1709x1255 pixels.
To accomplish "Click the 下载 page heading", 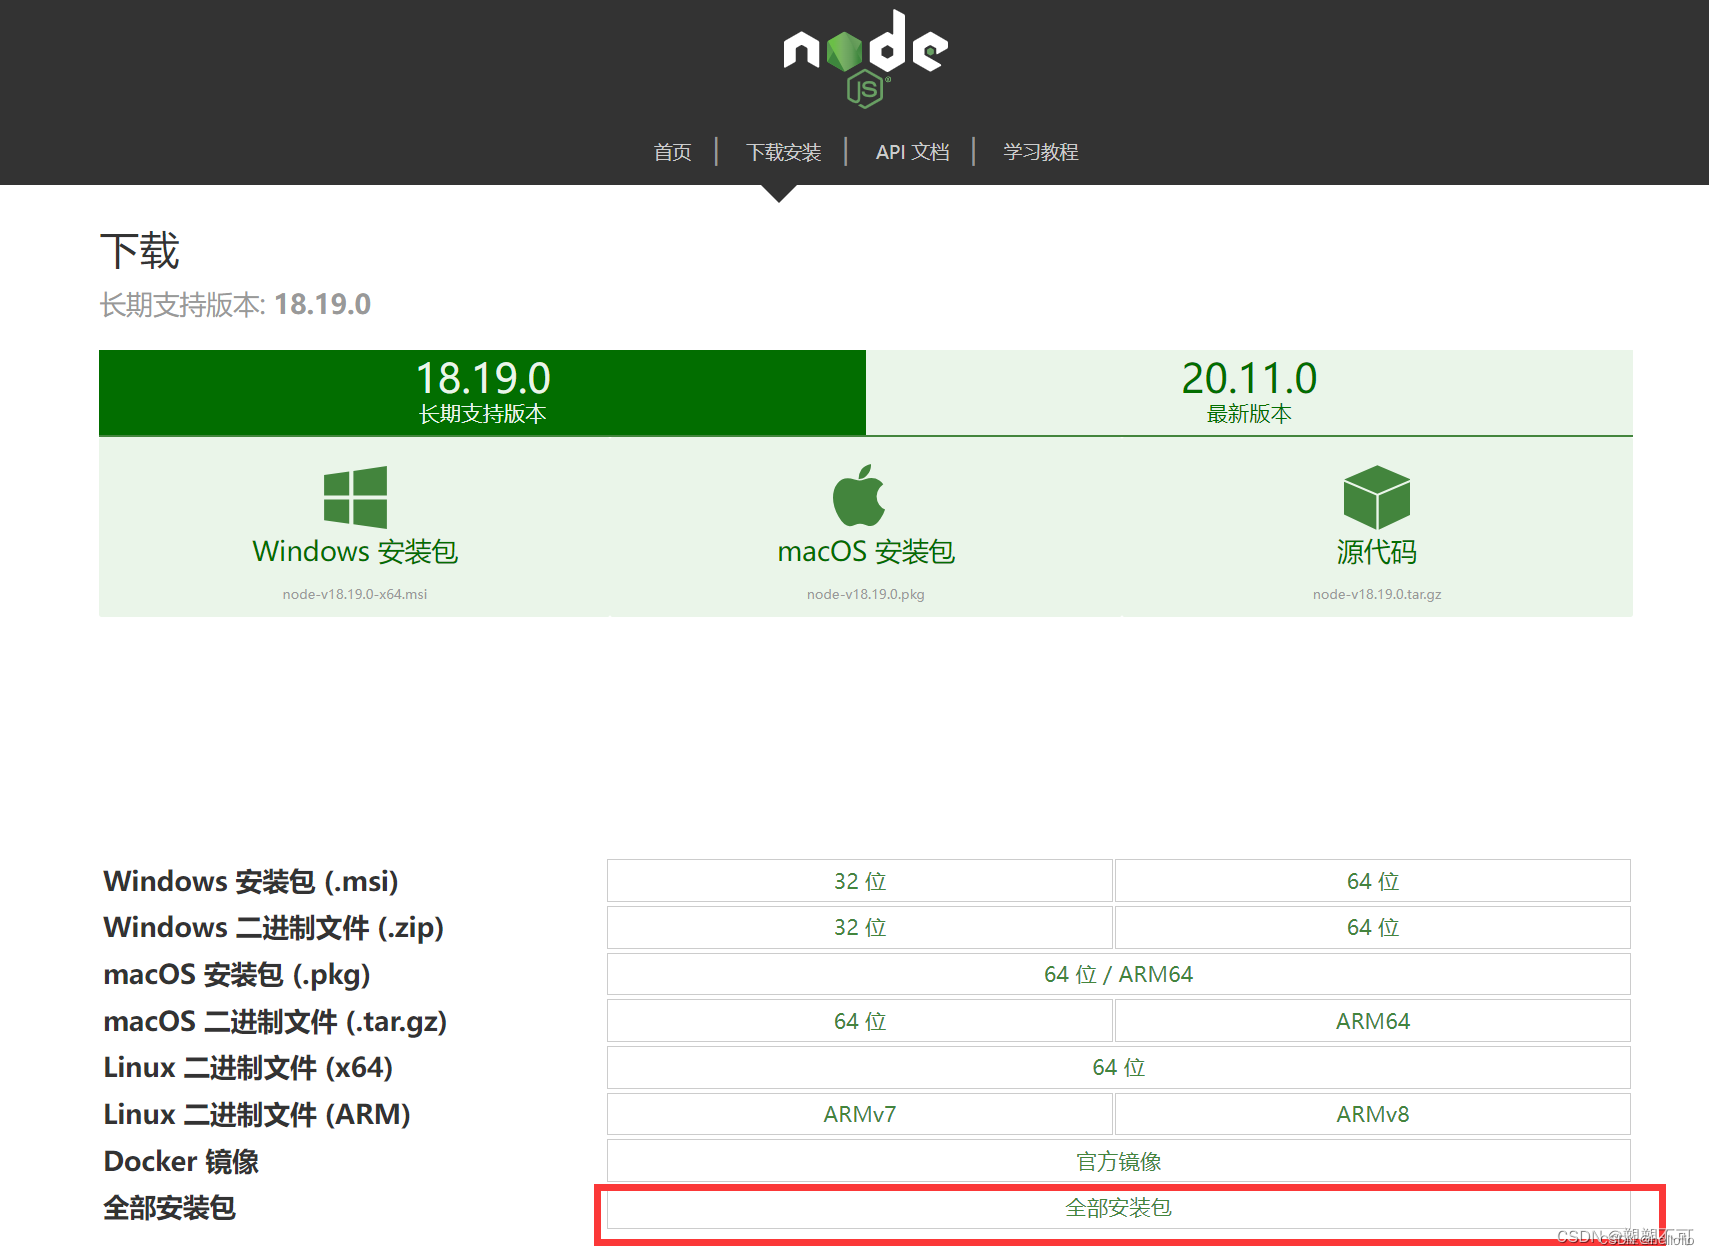I will (140, 250).
